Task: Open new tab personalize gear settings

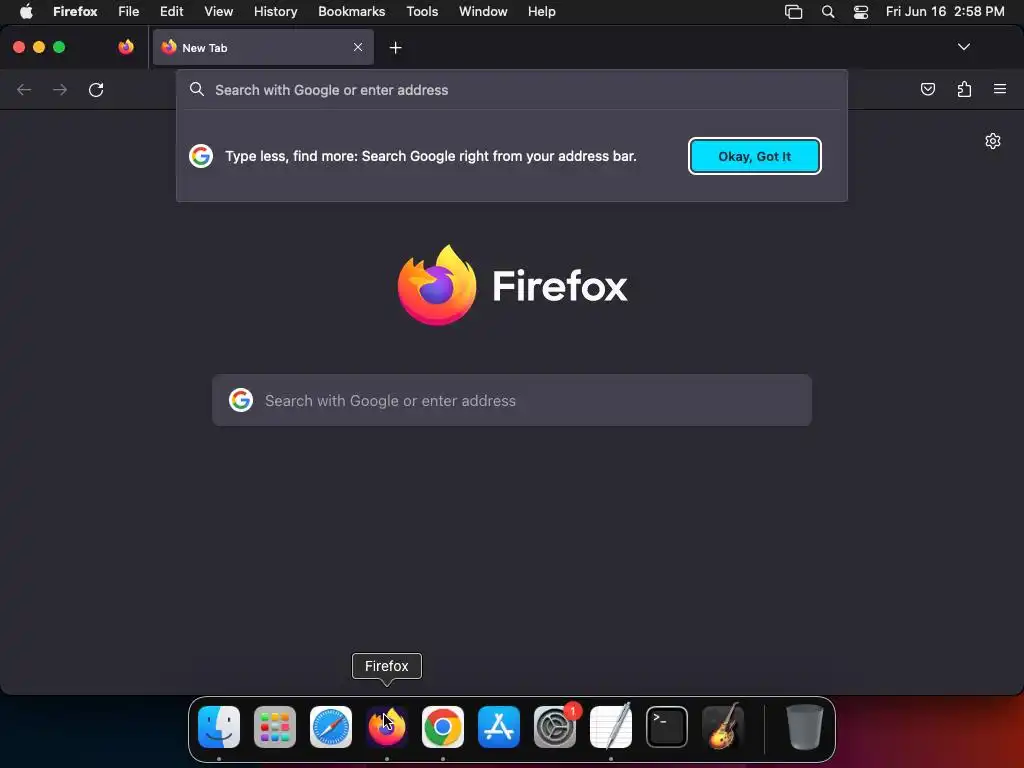Action: coord(993,141)
